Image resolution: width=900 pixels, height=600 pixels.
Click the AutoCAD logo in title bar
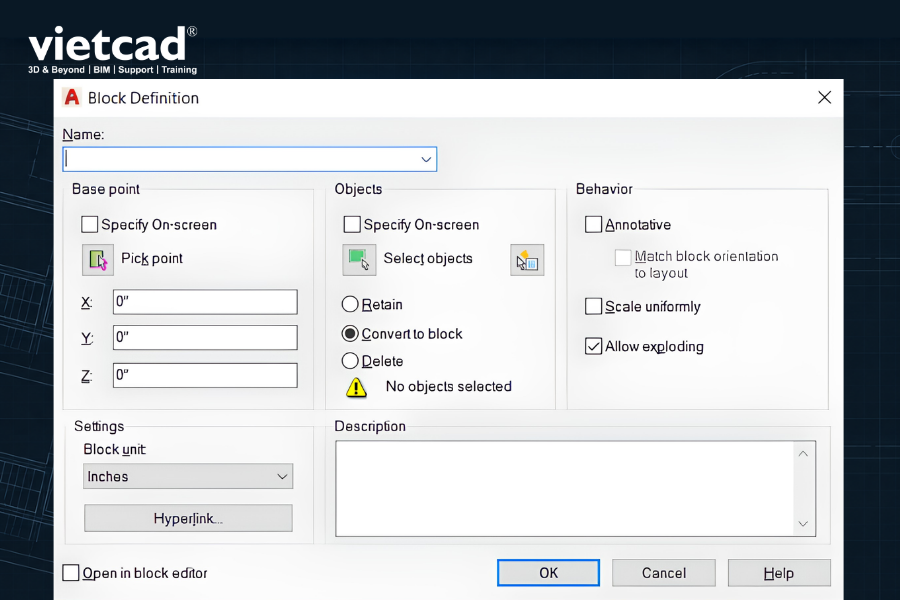coord(72,98)
